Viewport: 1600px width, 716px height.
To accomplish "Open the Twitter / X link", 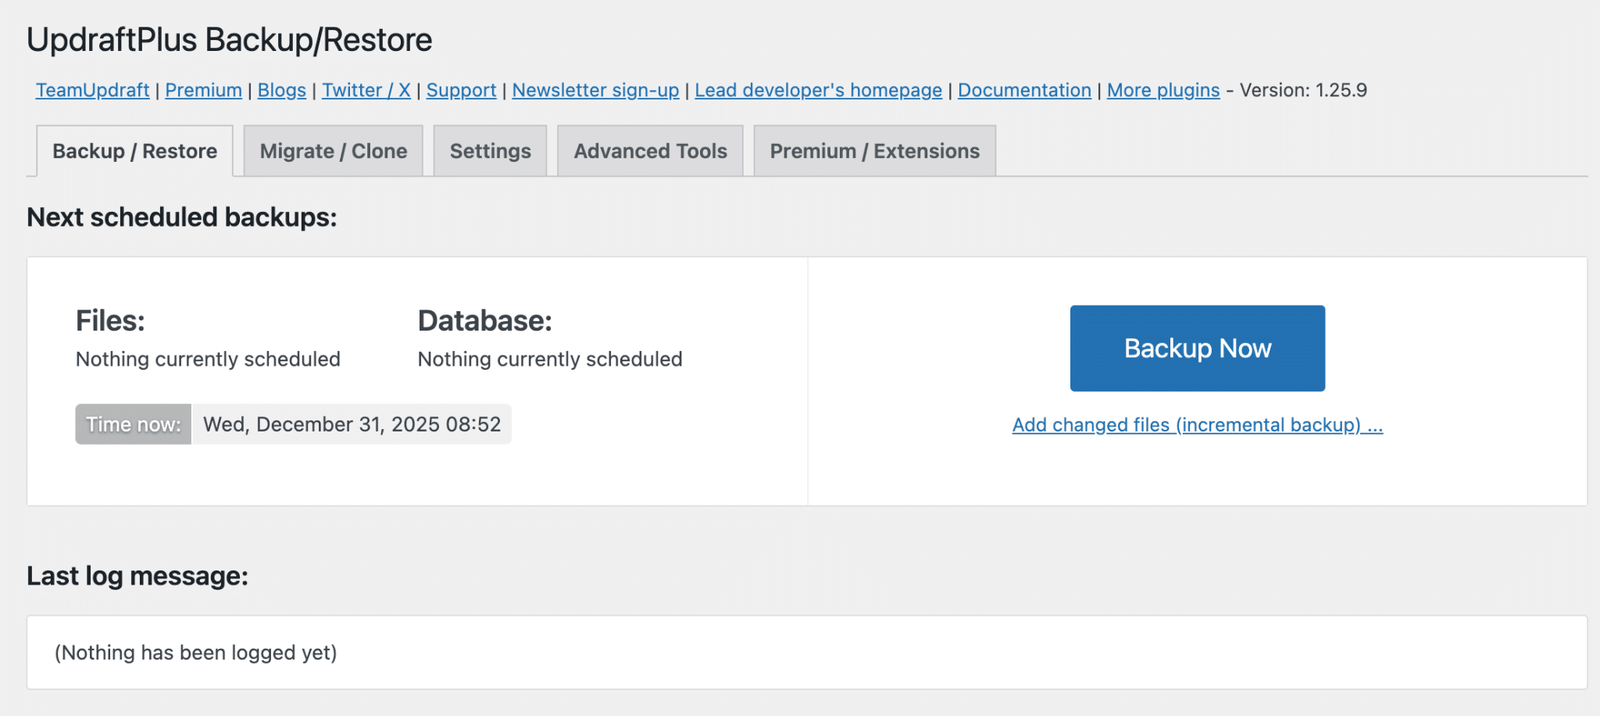I will (x=366, y=90).
